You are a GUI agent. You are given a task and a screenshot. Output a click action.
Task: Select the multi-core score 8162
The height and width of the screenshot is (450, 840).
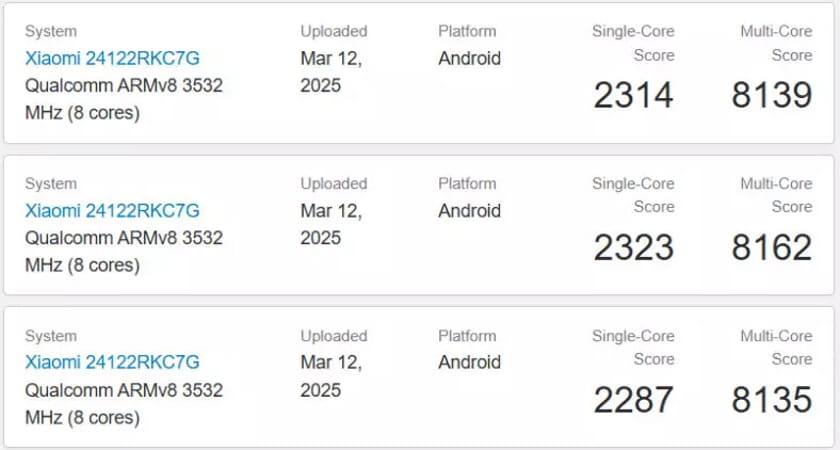click(x=772, y=248)
